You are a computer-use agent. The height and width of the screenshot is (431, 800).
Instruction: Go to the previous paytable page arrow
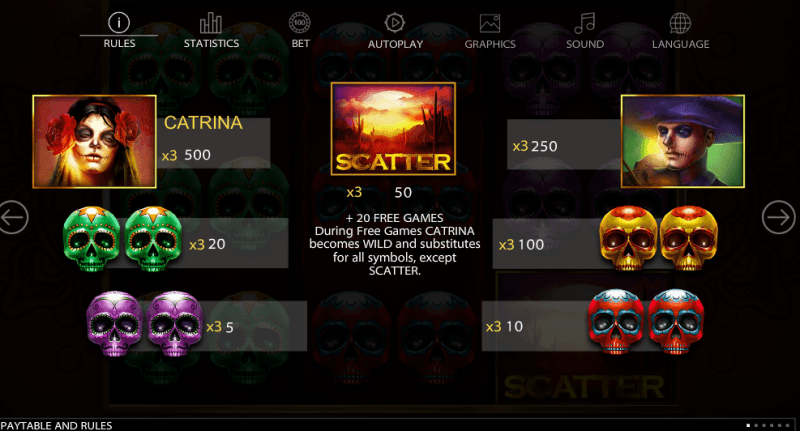pos(13,217)
